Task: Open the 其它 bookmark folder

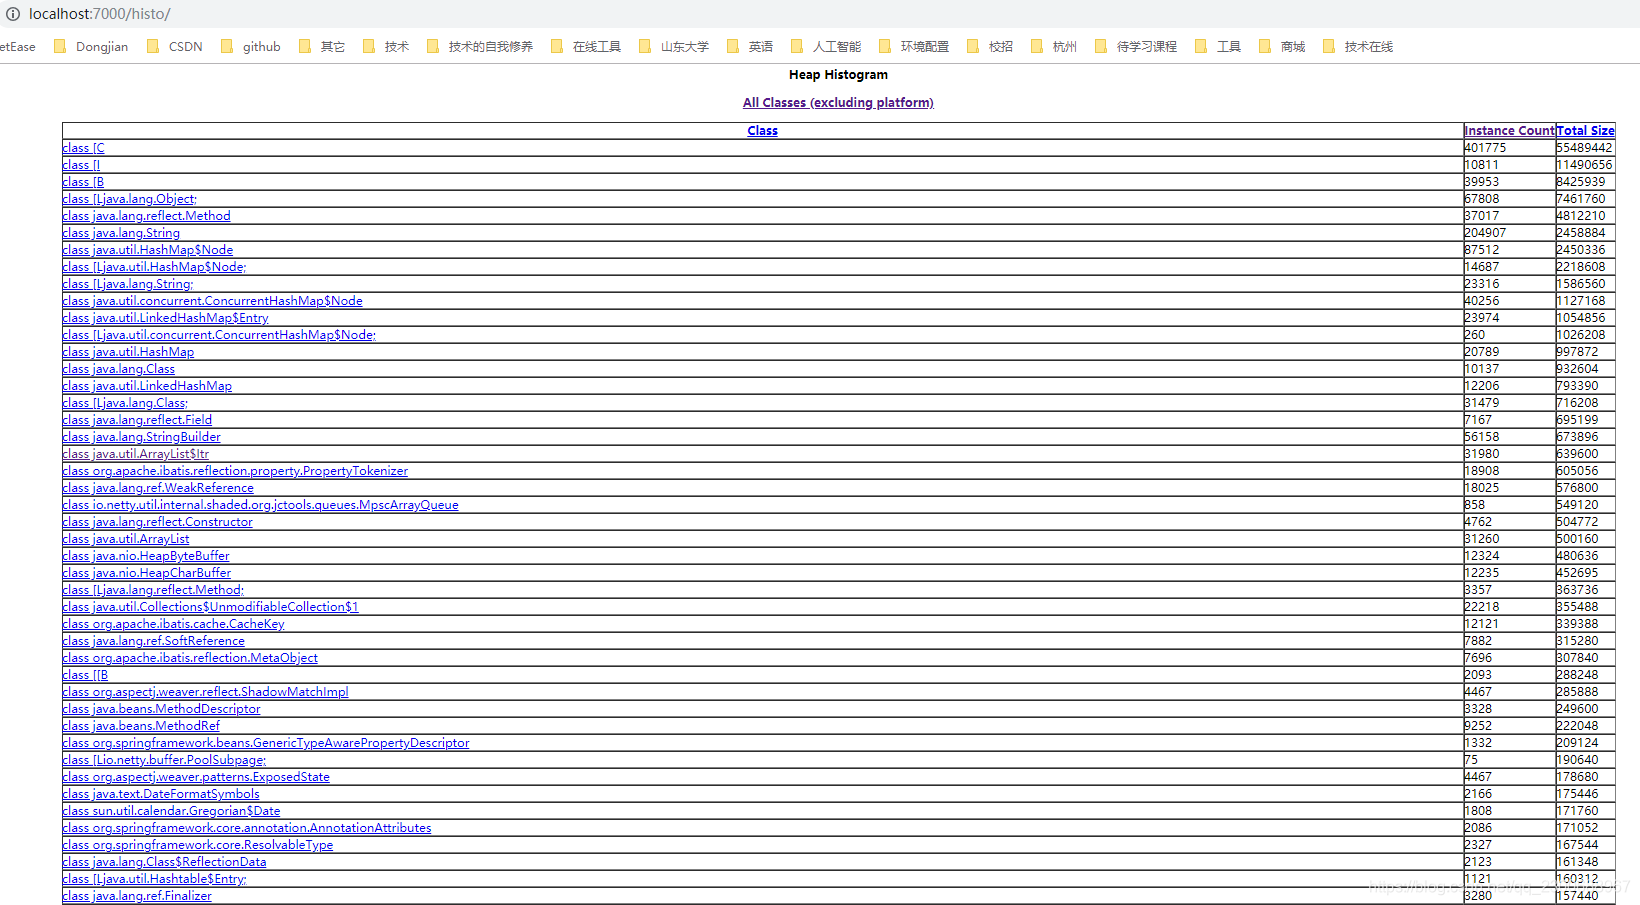Action: (x=322, y=46)
